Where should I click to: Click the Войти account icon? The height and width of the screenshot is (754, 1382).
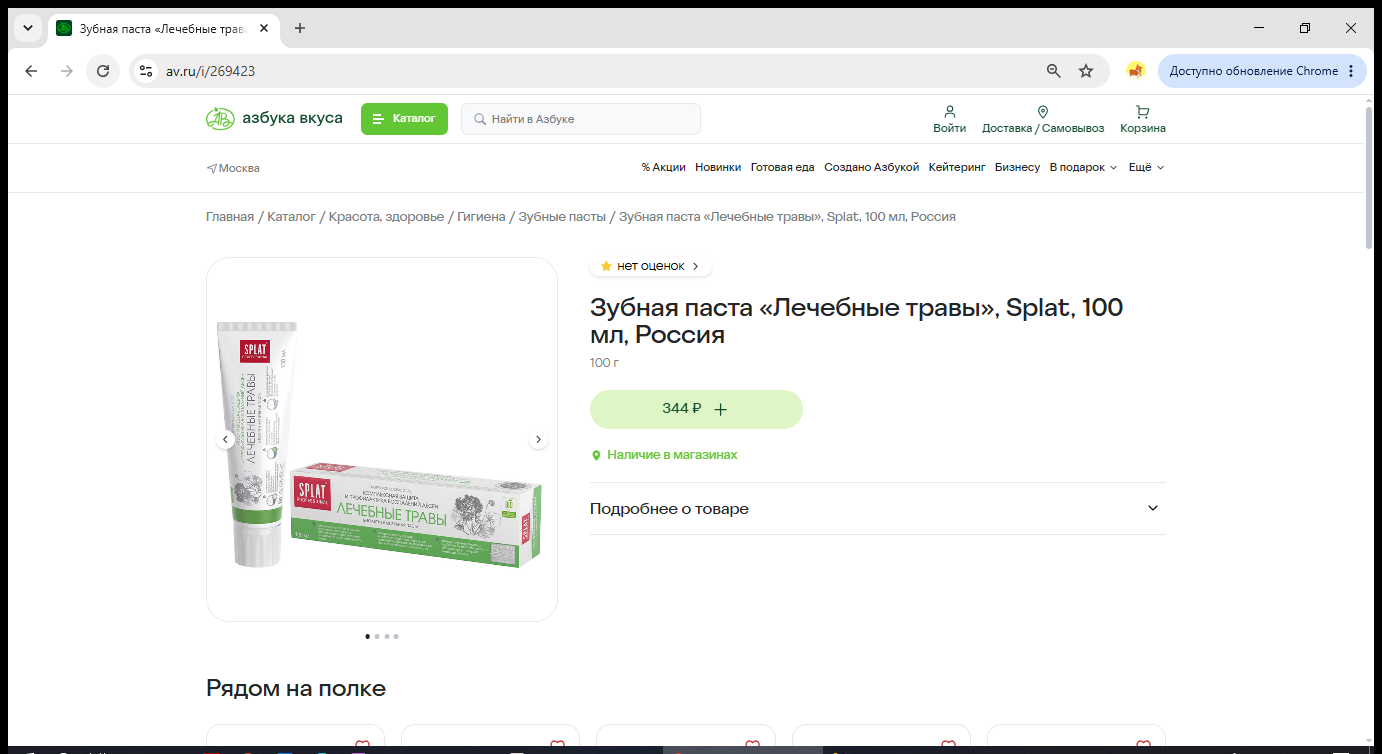click(950, 119)
